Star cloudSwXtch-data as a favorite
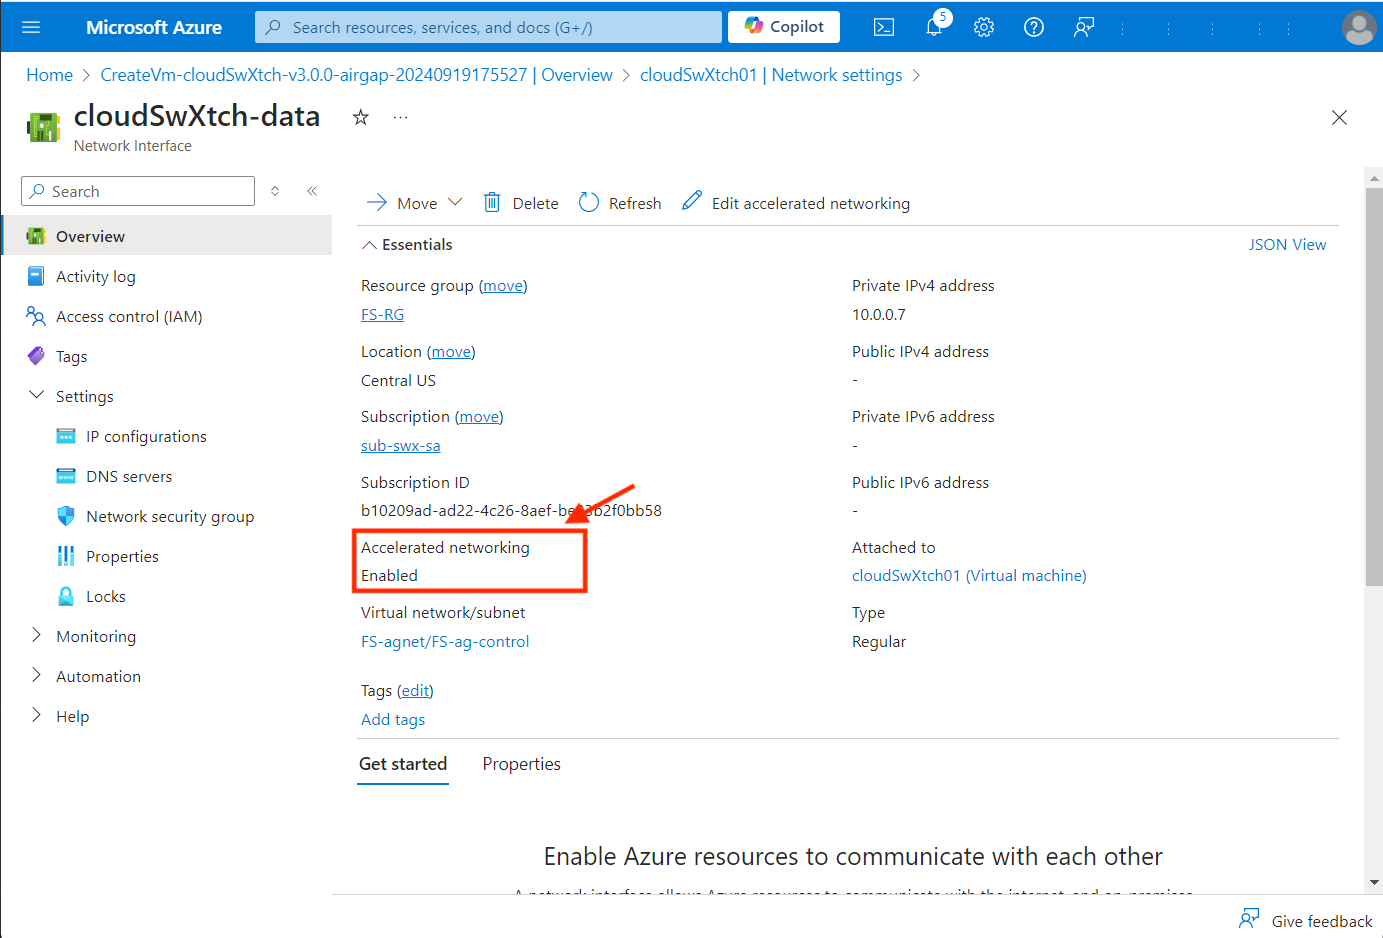The height and width of the screenshot is (938, 1383). coord(359,117)
